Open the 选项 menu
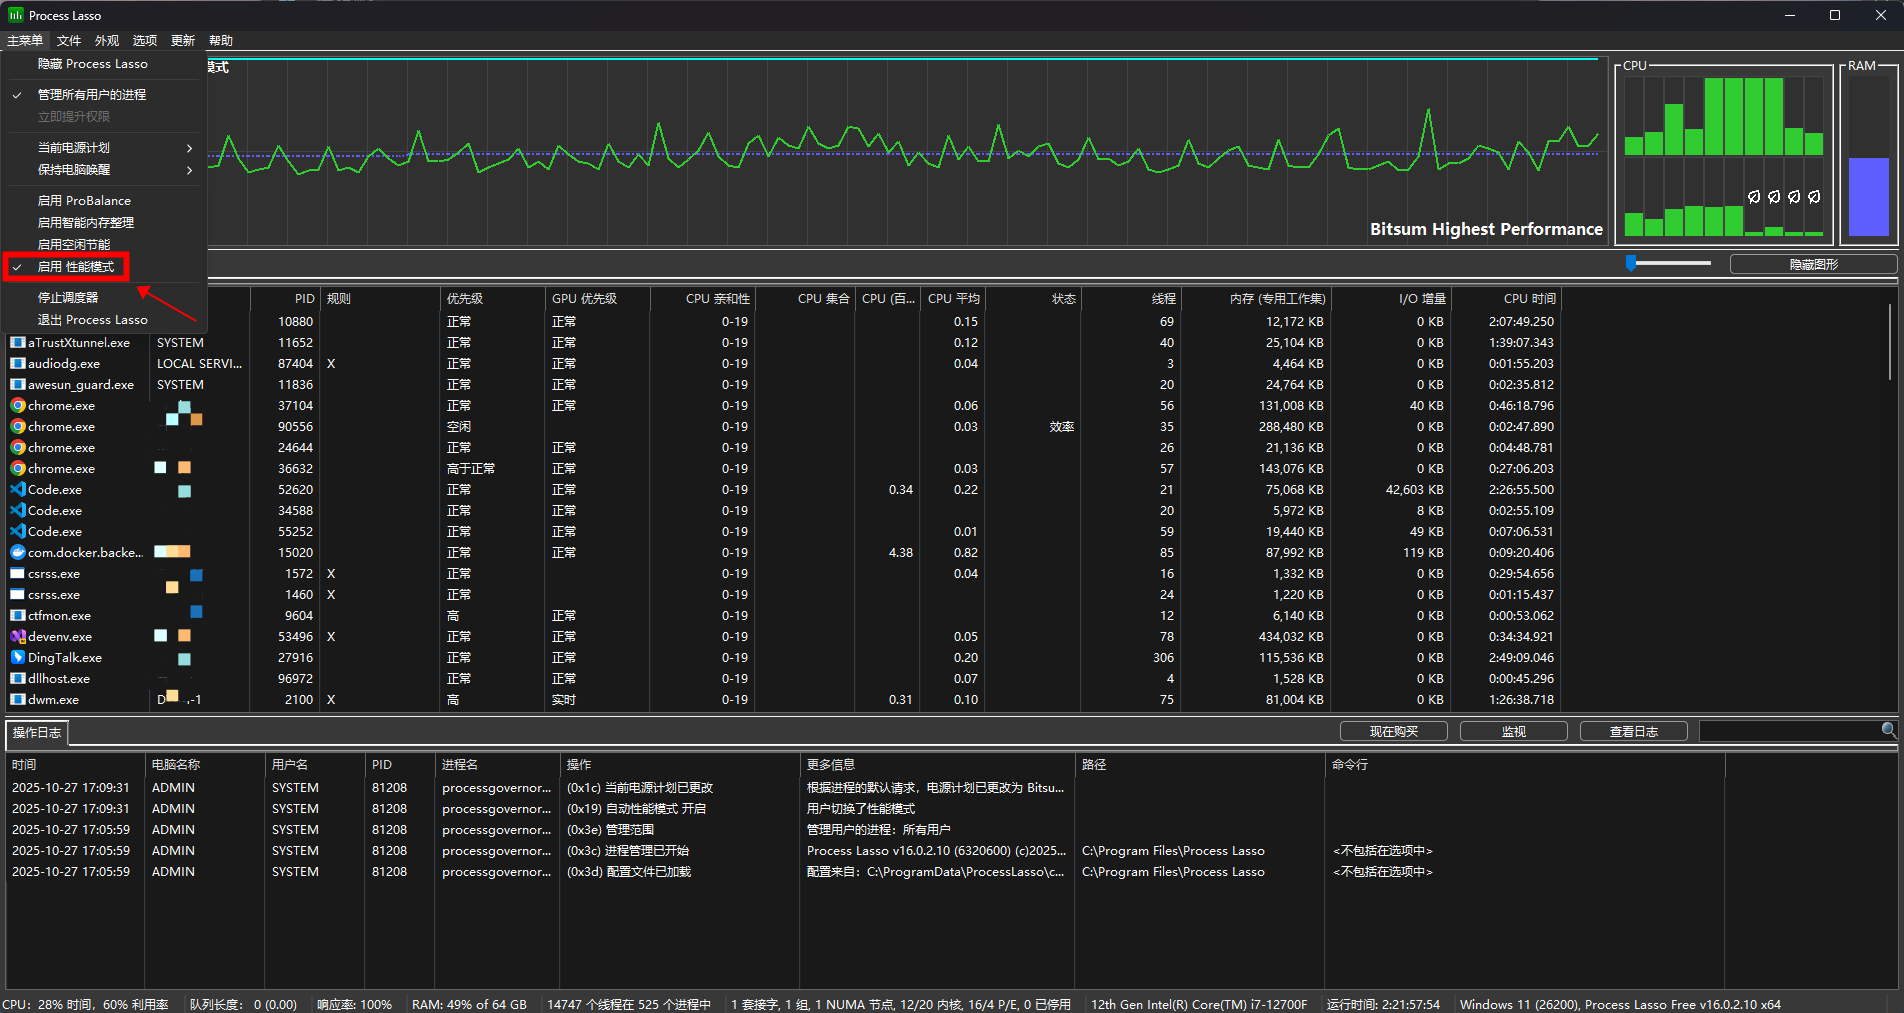The image size is (1904, 1013). pyautogui.click(x=145, y=41)
